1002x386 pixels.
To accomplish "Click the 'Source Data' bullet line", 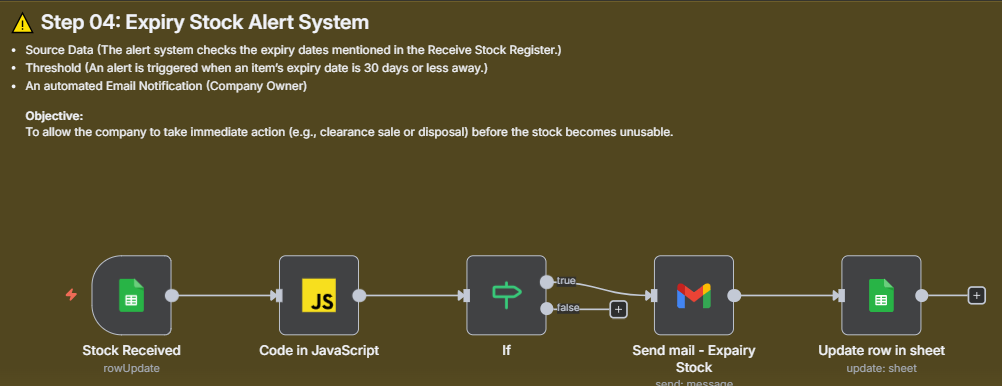I will coord(293,50).
